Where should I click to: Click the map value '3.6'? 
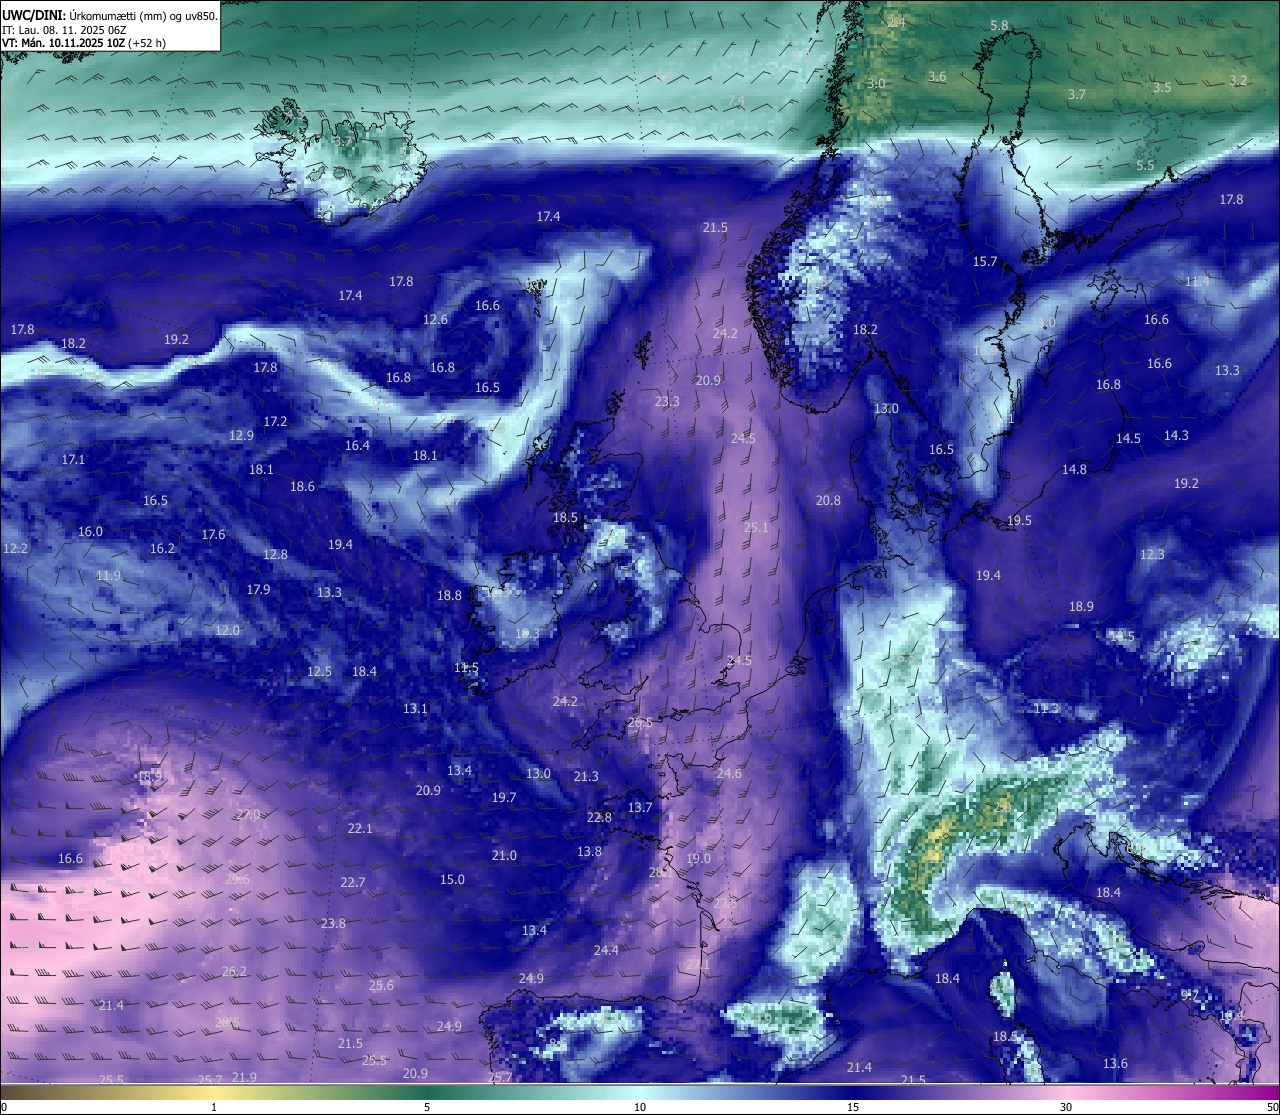coord(937,77)
